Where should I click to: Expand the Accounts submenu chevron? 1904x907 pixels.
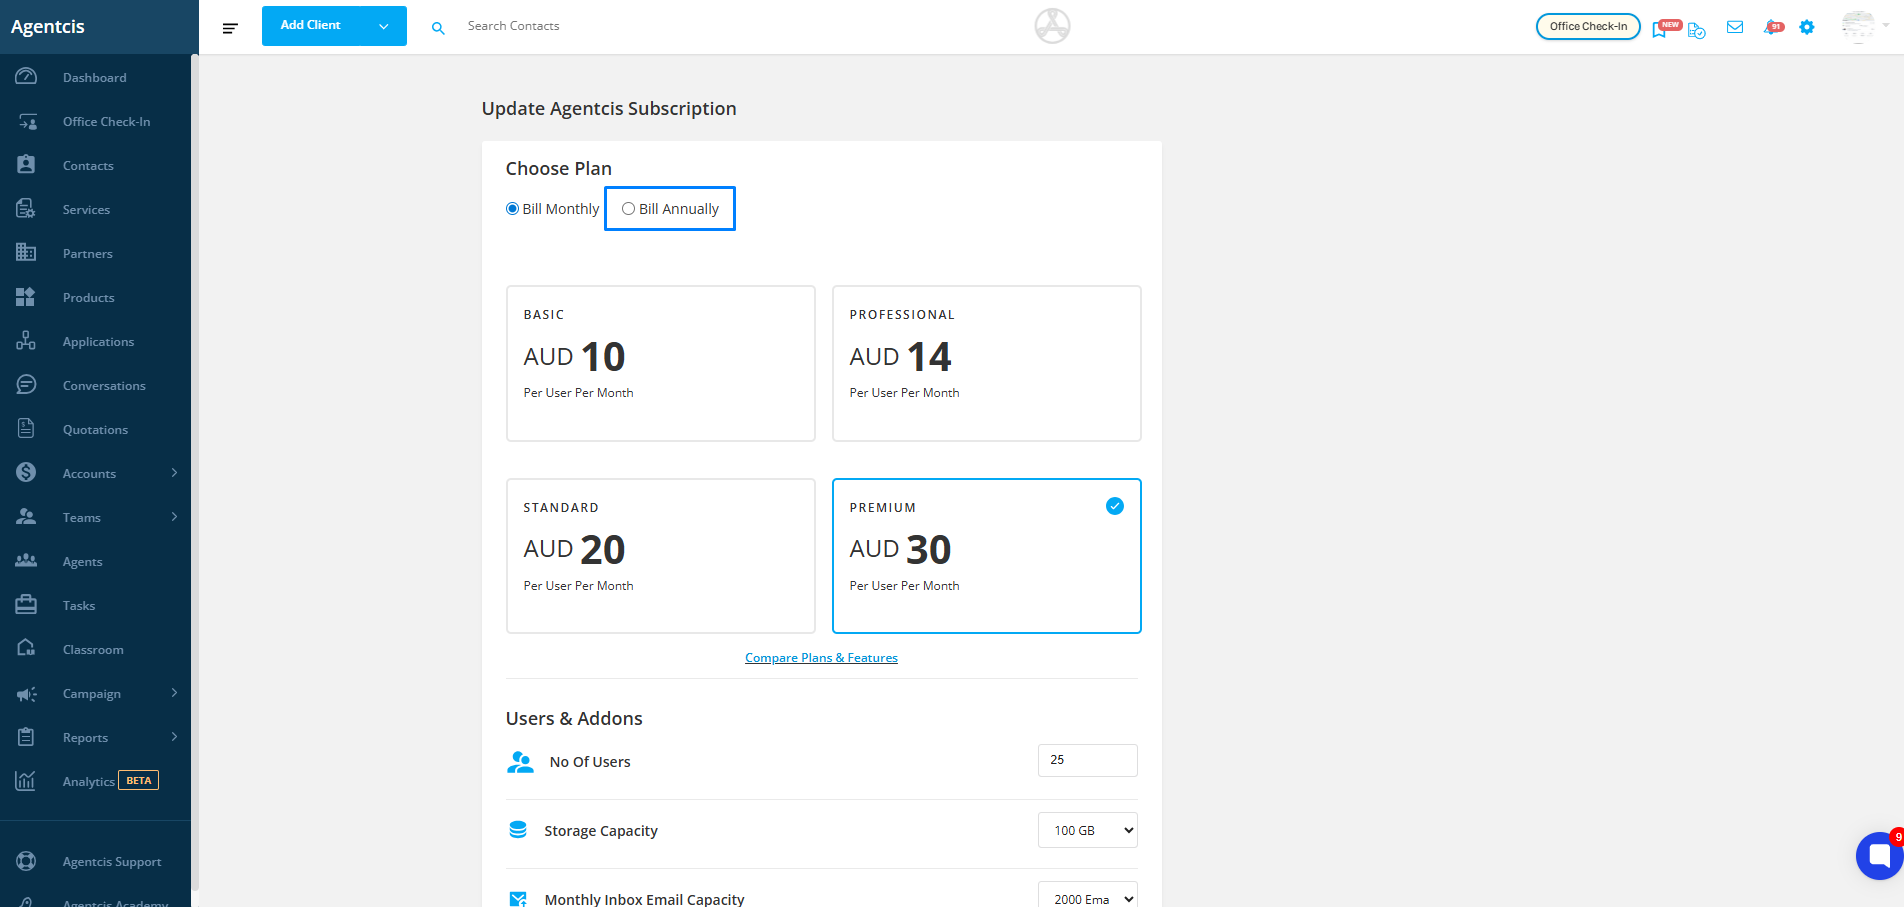pyautogui.click(x=174, y=472)
